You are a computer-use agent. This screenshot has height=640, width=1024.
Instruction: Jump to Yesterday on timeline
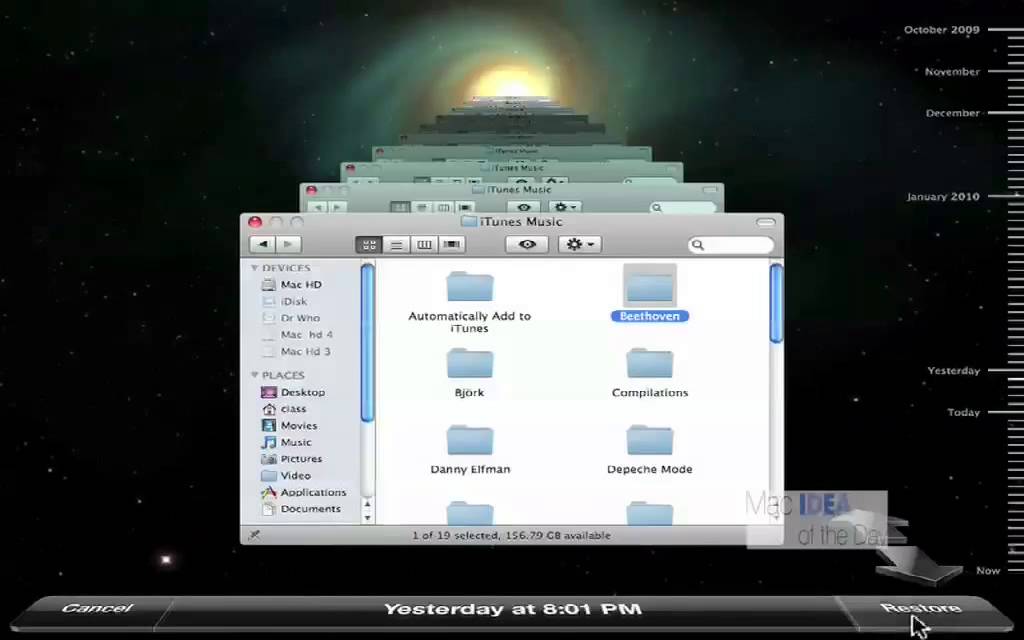click(953, 371)
